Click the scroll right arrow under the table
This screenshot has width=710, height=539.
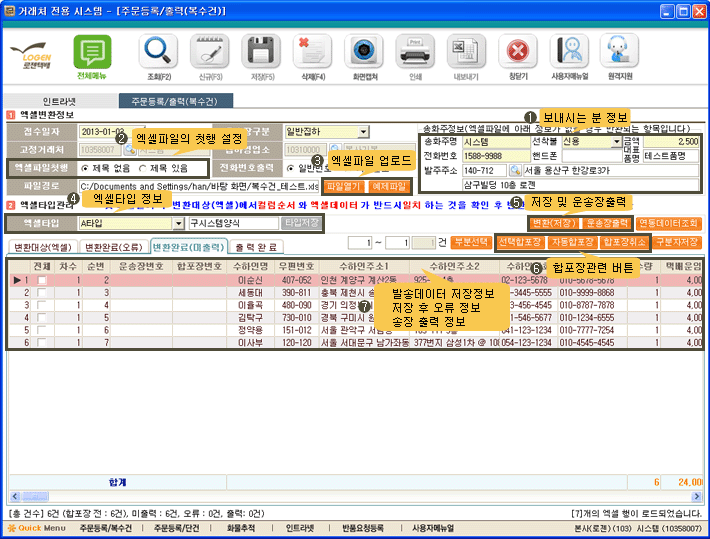coord(696,496)
